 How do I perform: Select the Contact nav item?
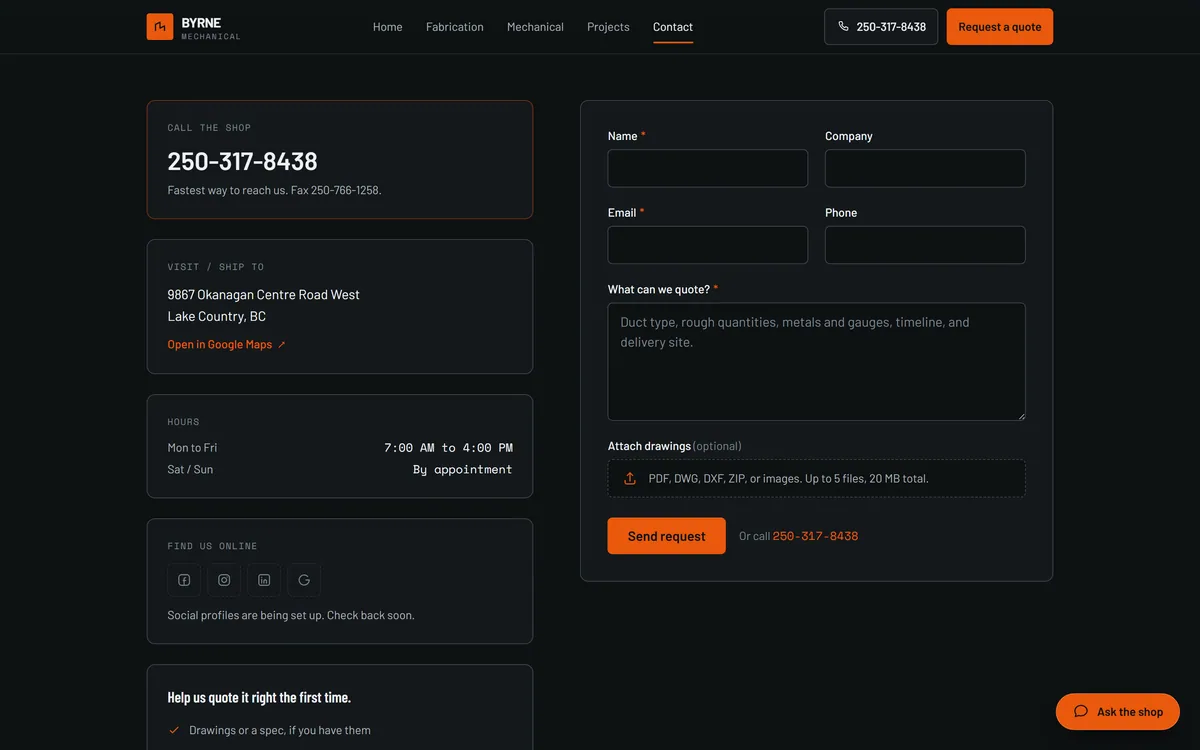pyautogui.click(x=673, y=27)
